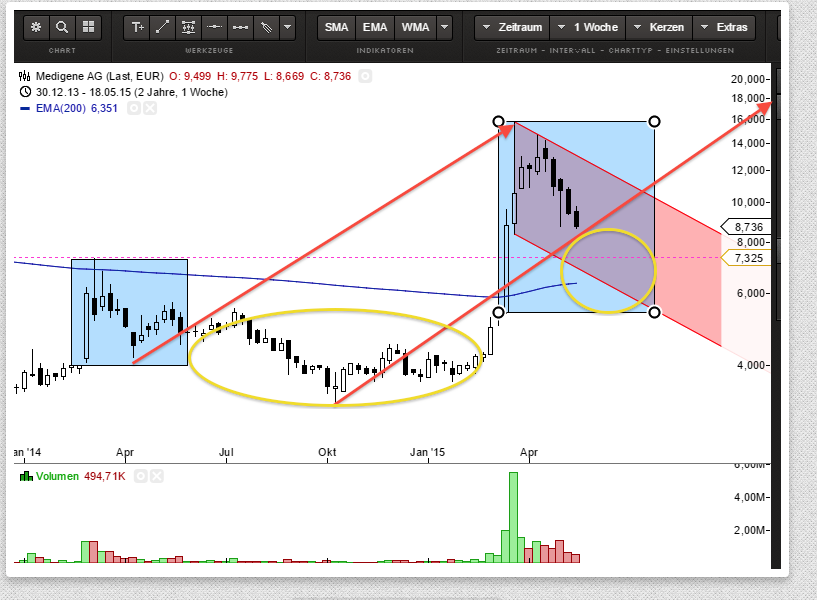Click the 4,00M volume axis label
Screen dimensions: 817x600
(749, 497)
